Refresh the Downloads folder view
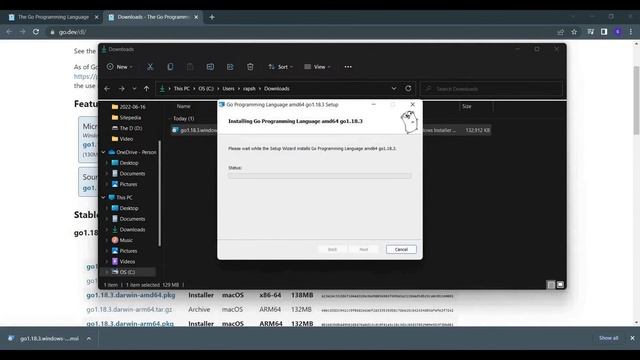Image resolution: width=640 pixels, height=360 pixels. [x=408, y=89]
